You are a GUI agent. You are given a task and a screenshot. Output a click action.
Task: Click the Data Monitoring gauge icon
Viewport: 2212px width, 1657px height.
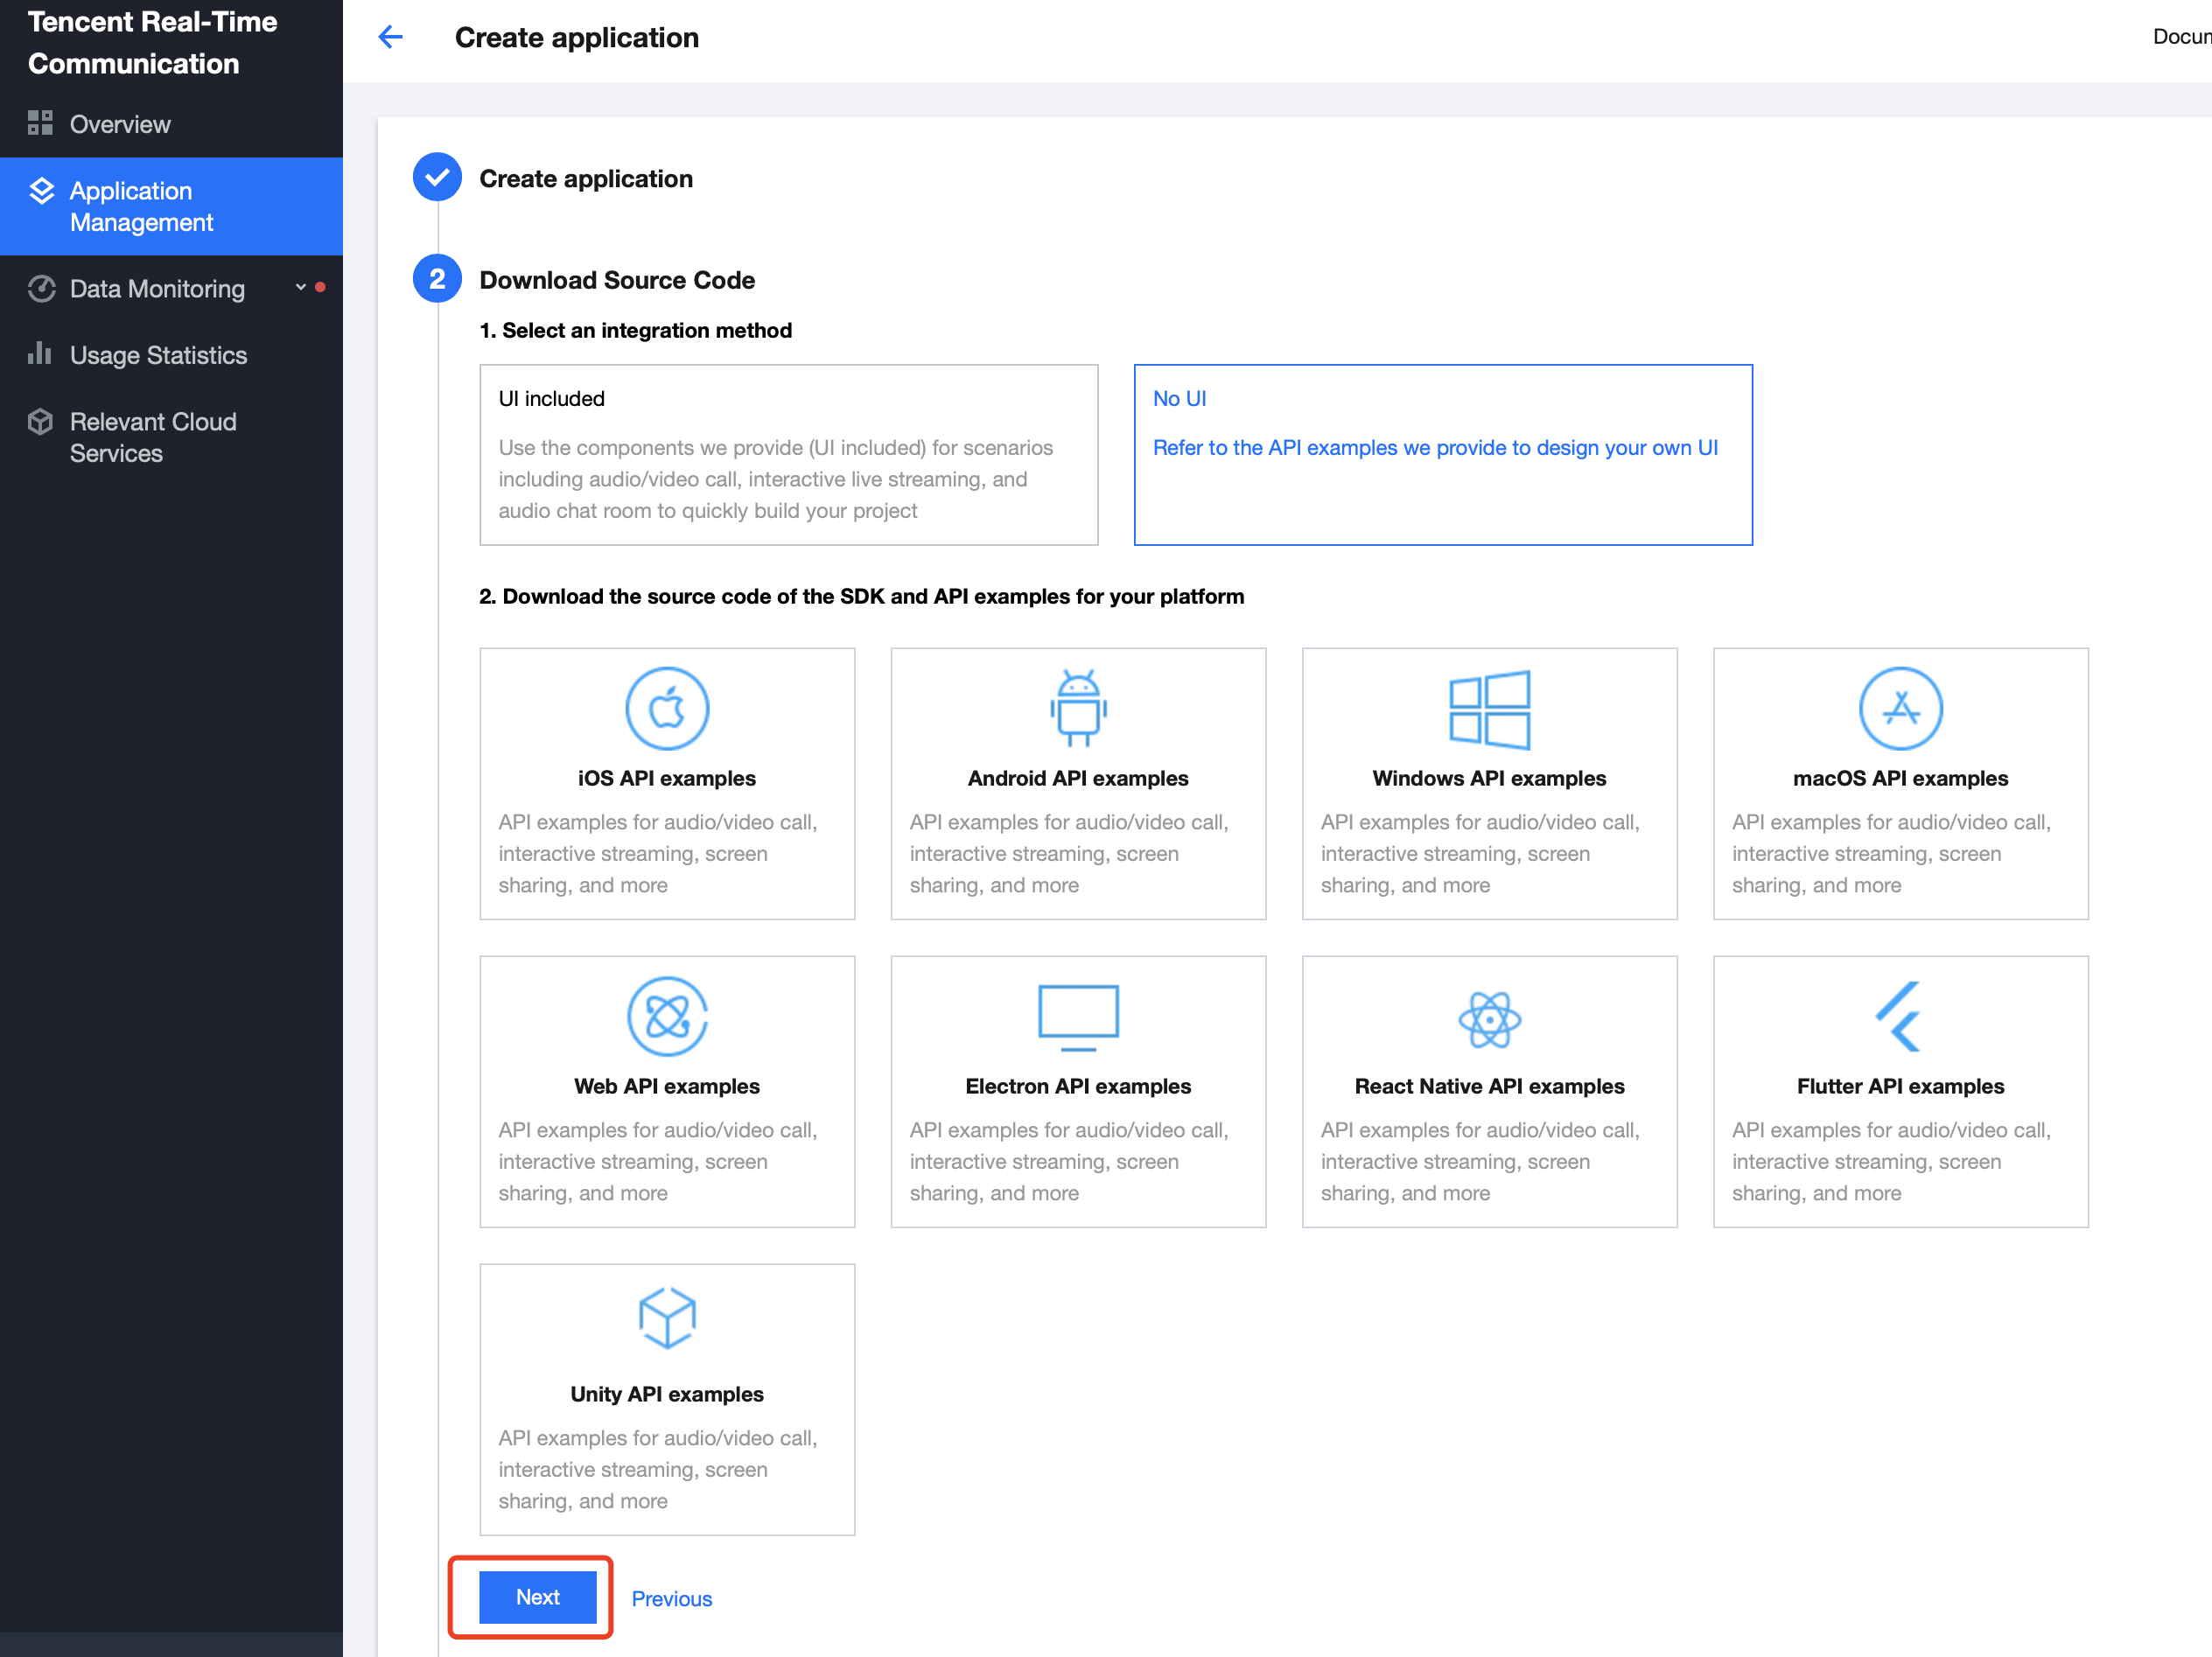click(41, 288)
